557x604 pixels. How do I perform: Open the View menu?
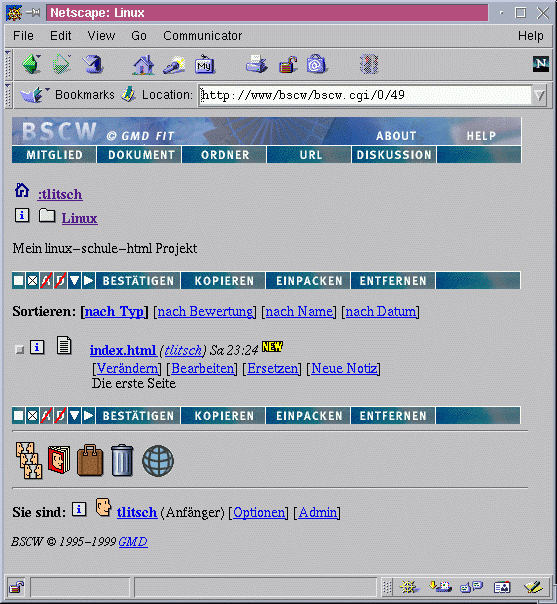click(101, 36)
